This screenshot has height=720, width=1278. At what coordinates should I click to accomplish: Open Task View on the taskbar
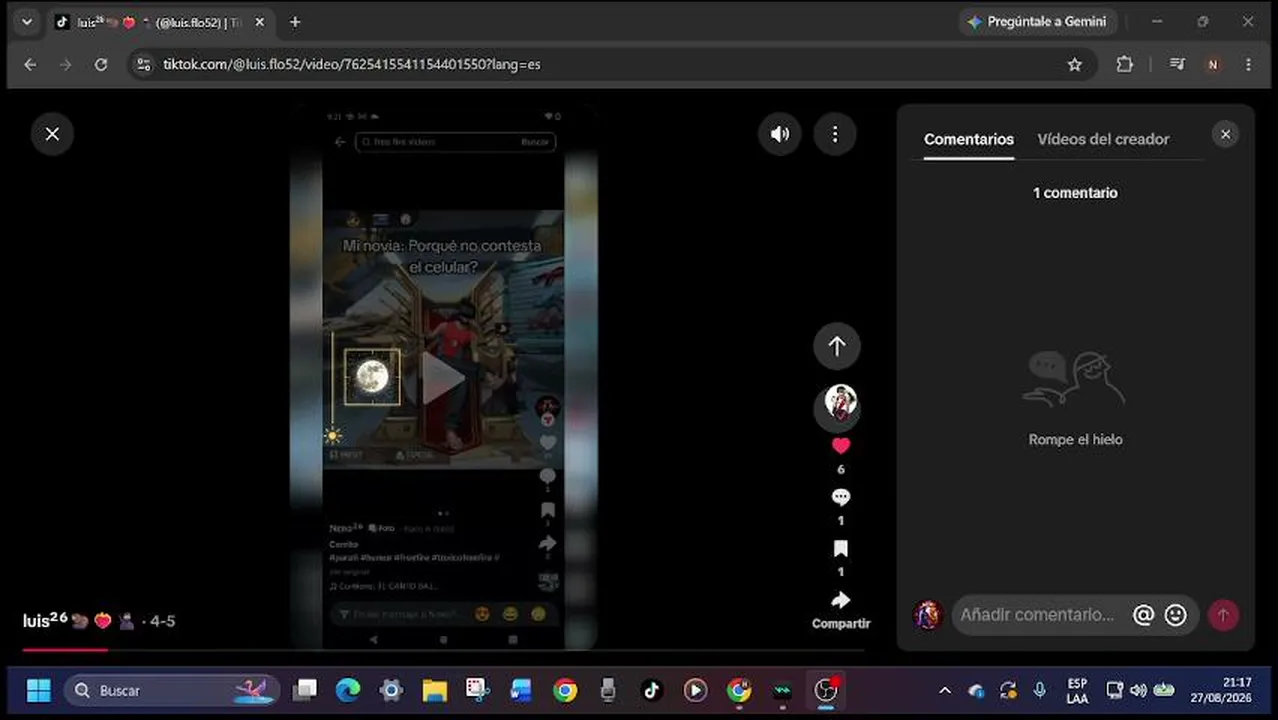coord(305,690)
